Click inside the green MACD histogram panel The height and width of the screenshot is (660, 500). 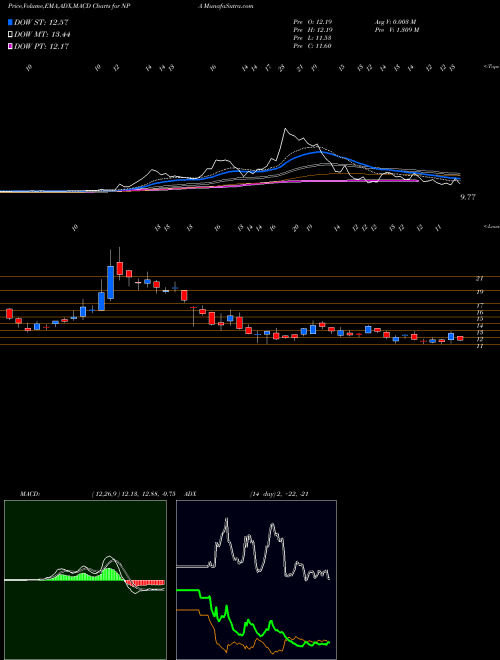click(x=85, y=580)
